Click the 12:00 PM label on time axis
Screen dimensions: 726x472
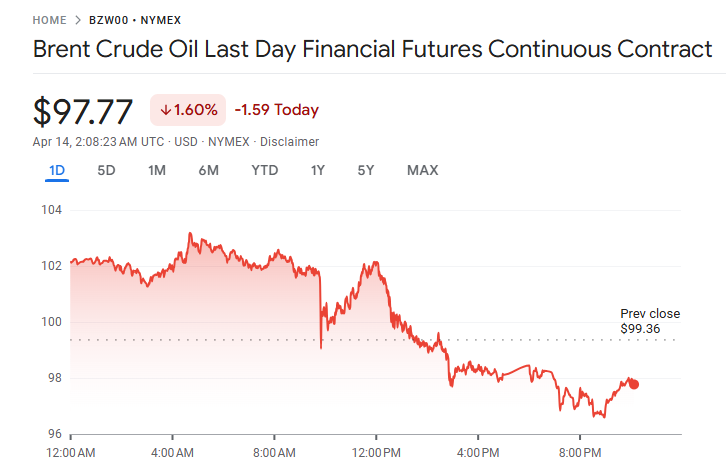[376, 453]
